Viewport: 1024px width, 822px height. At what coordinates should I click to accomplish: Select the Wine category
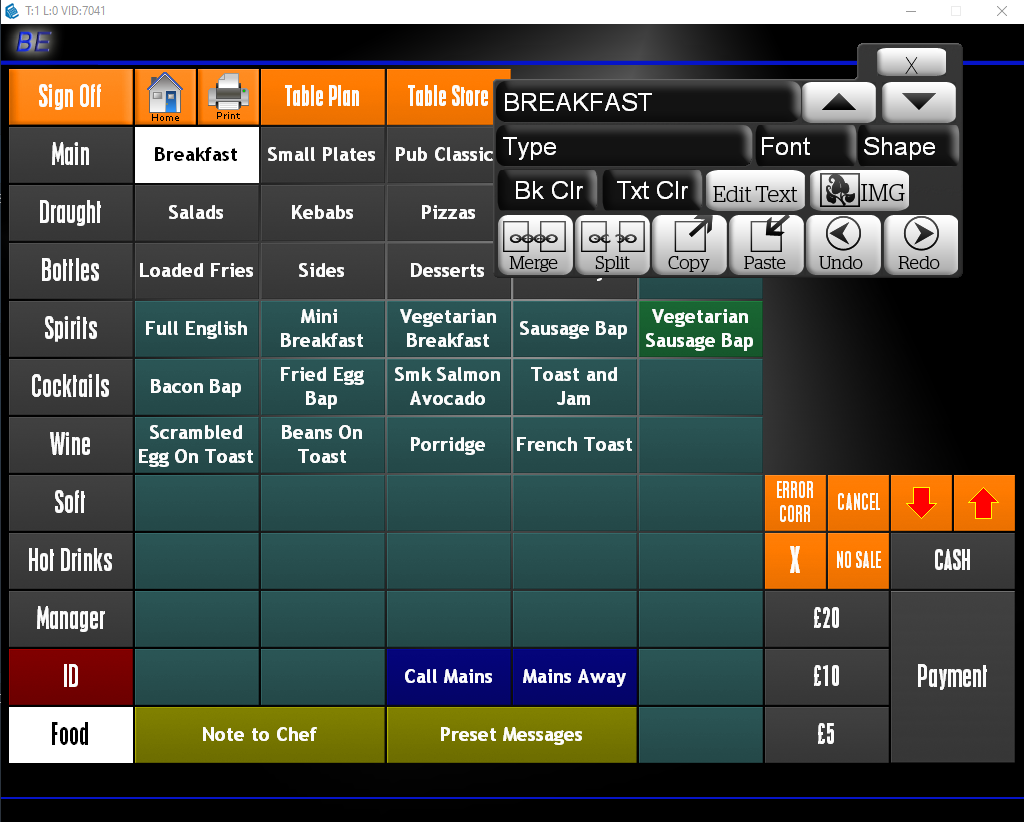click(71, 445)
